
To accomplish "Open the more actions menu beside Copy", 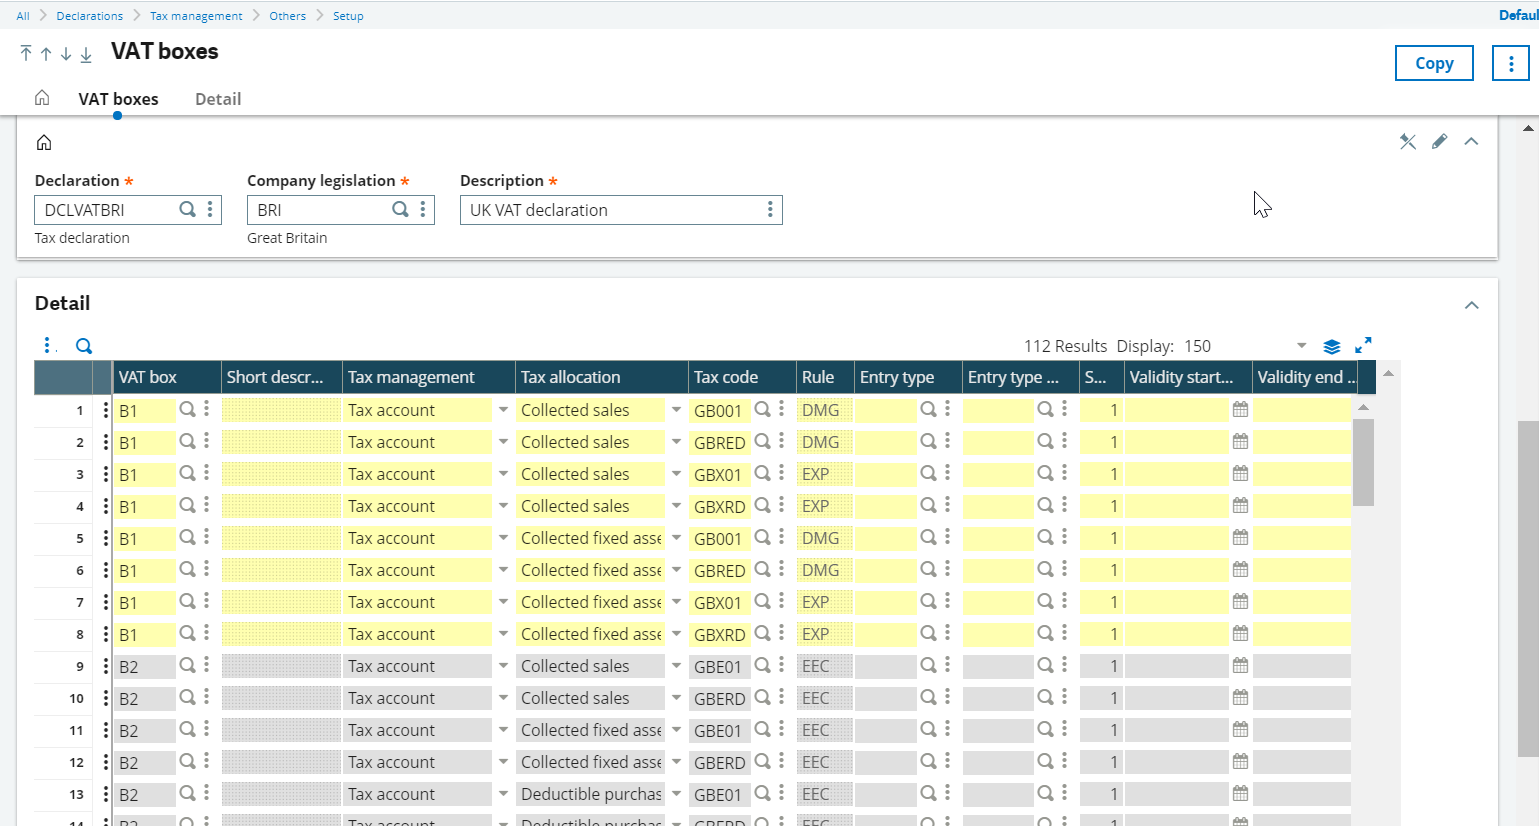I will [x=1510, y=63].
